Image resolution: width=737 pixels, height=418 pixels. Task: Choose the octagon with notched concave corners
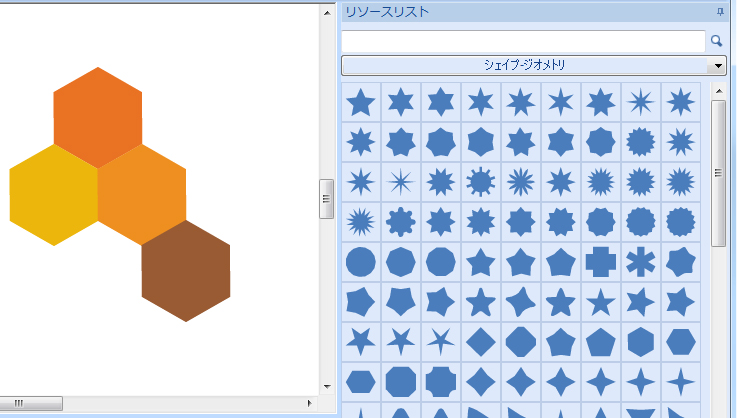coord(440,381)
